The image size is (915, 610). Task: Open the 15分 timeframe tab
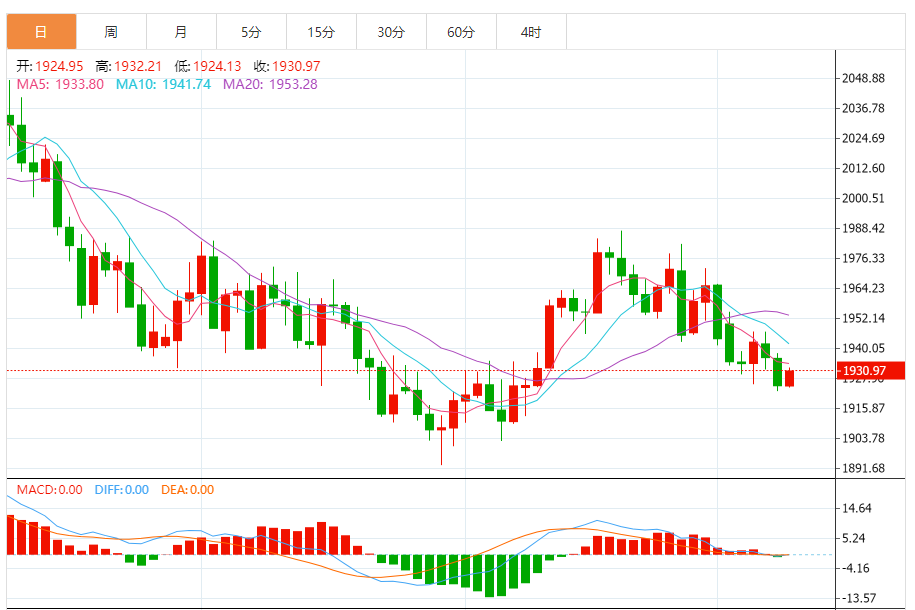pyautogui.click(x=322, y=32)
